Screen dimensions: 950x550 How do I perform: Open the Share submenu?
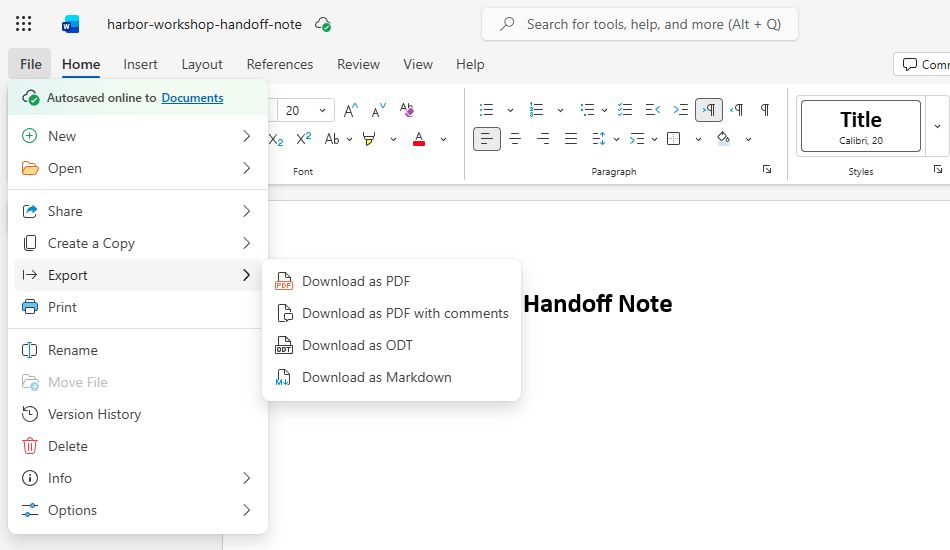click(138, 211)
